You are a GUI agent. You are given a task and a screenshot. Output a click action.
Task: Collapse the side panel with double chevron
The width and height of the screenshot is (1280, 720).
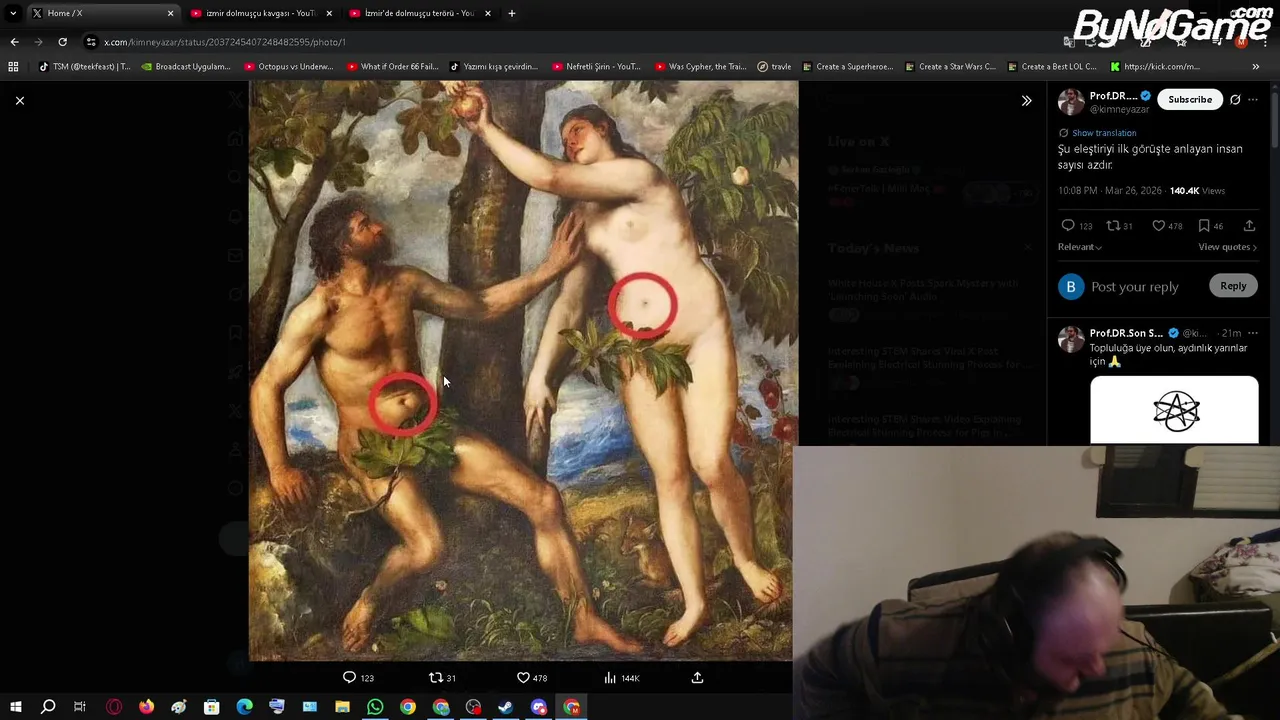[1026, 101]
